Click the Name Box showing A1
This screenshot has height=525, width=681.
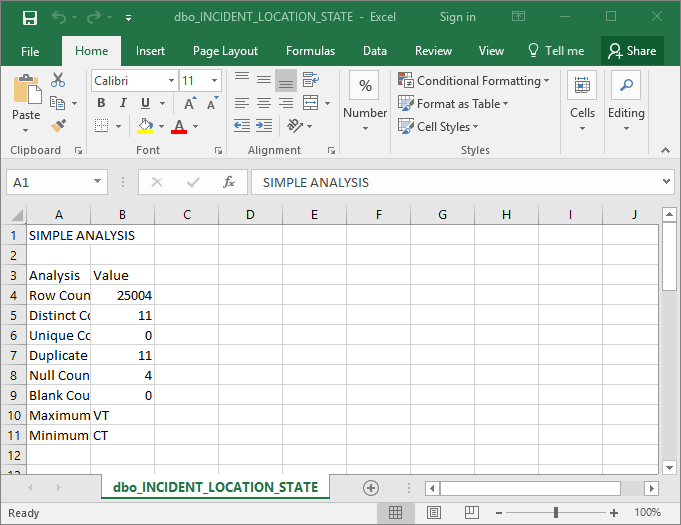(x=56, y=182)
